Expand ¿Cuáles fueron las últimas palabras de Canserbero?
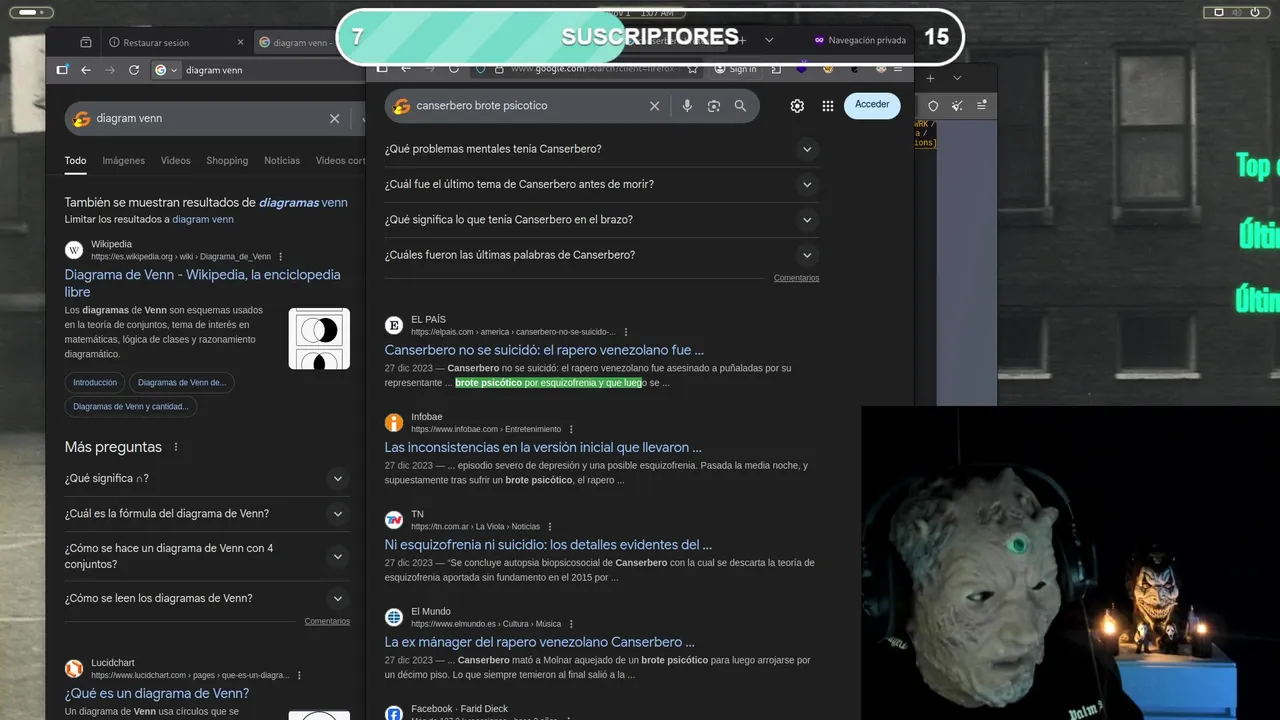 click(x=602, y=255)
